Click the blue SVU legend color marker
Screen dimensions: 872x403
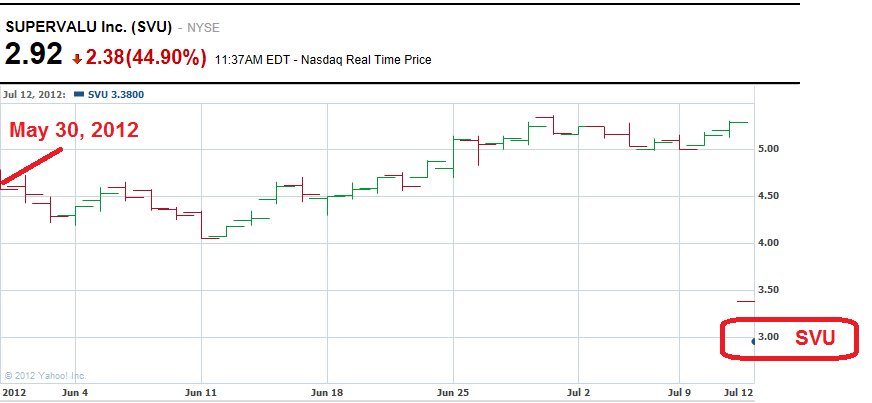79,94
